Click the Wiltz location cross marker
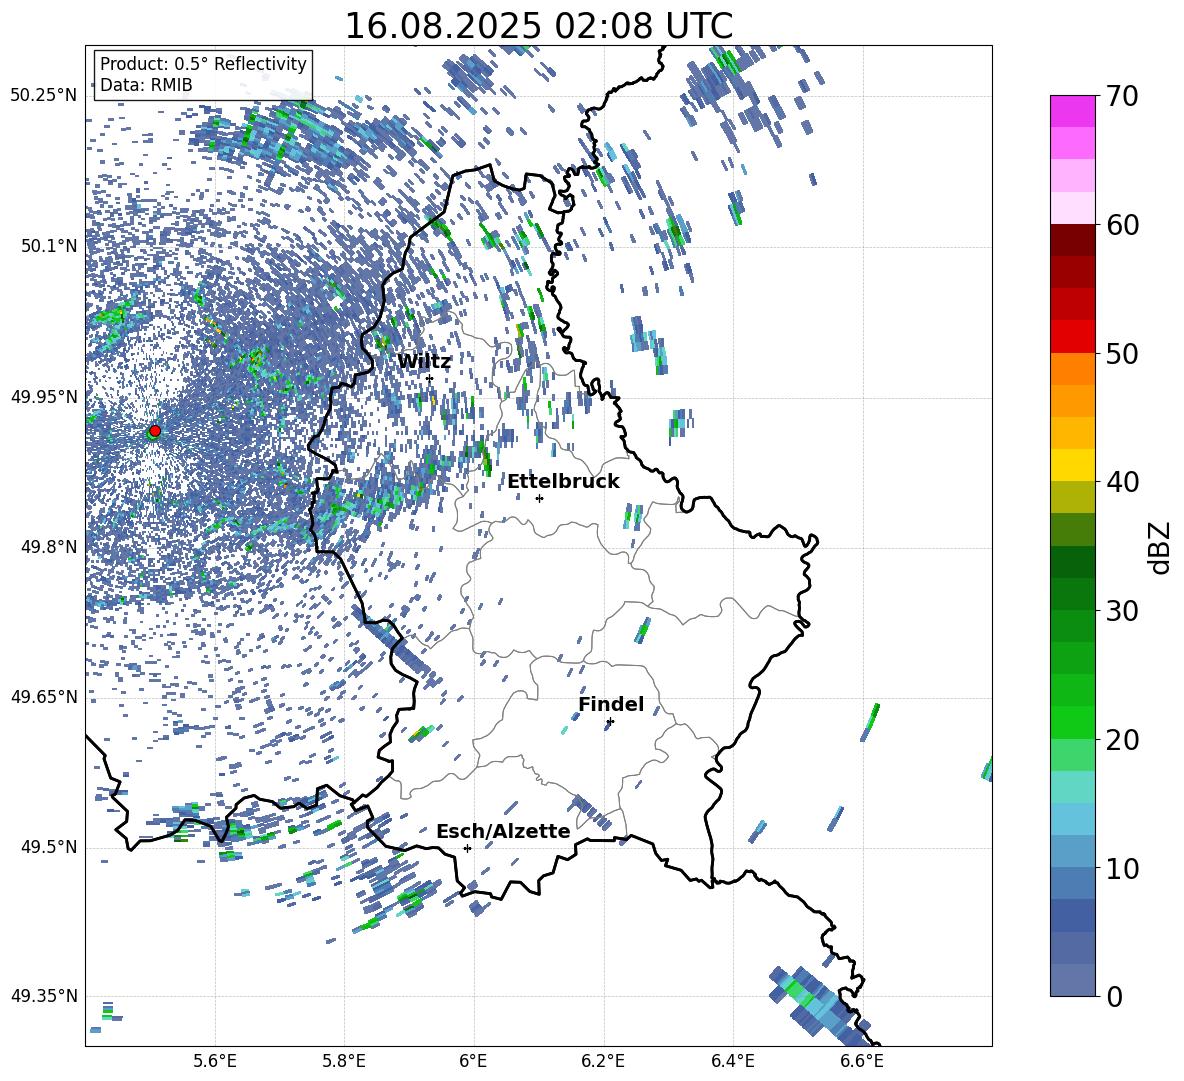This screenshot has width=1184, height=1081. [430, 379]
